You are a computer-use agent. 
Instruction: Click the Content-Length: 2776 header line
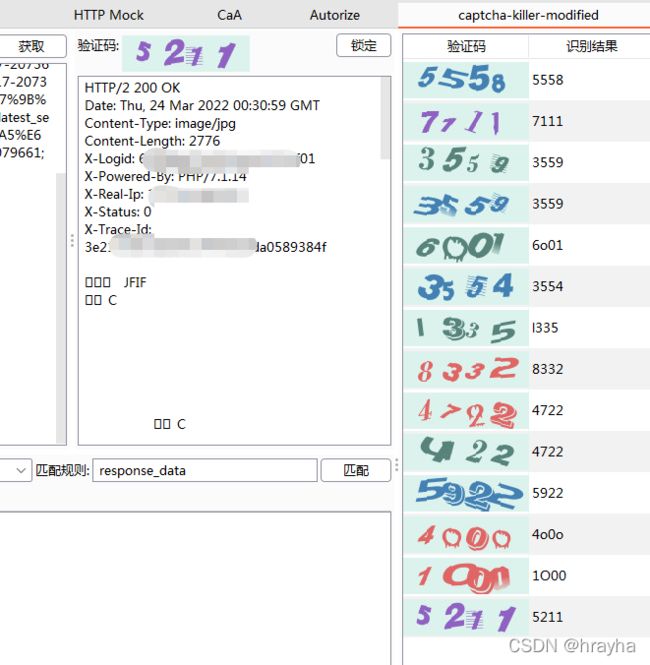152,141
